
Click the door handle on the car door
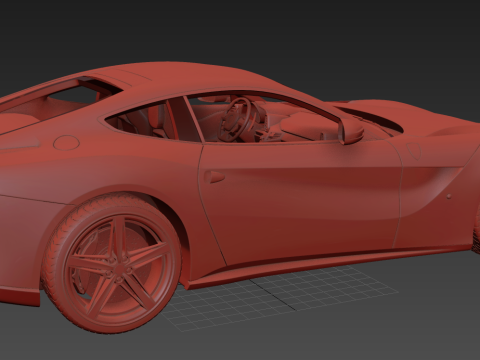(214, 177)
